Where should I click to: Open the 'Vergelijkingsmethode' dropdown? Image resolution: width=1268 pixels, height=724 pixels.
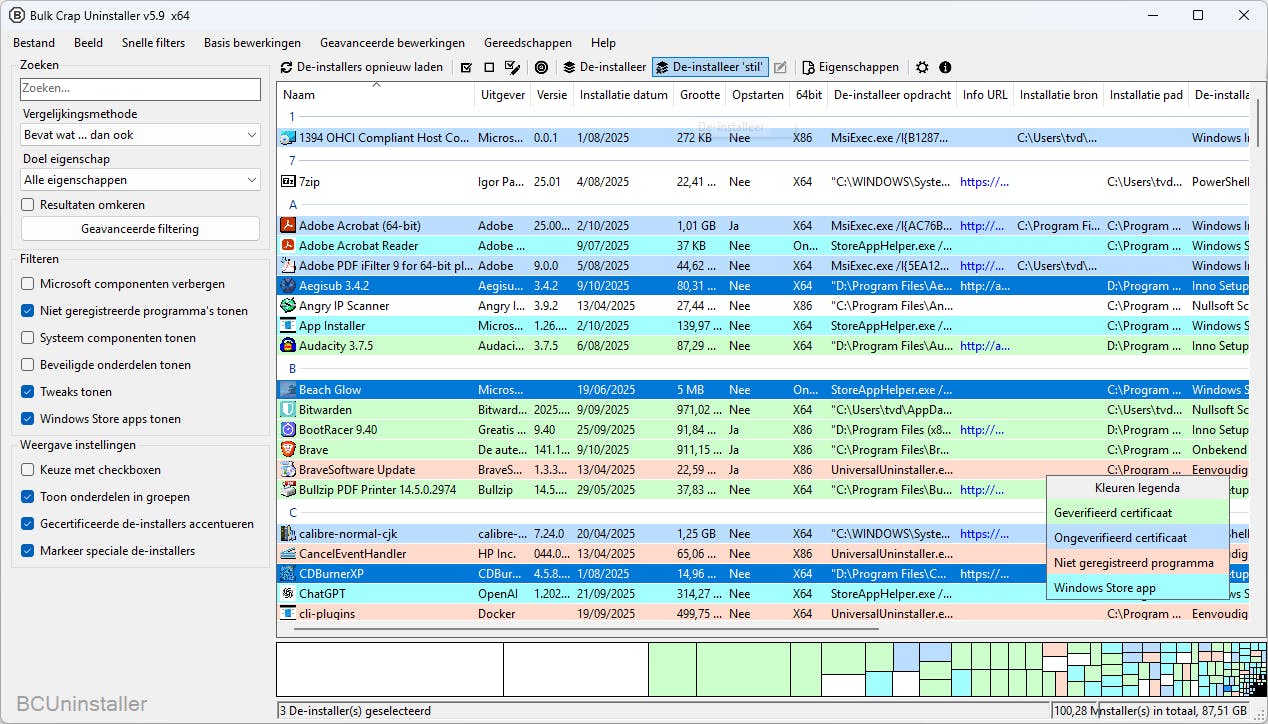(140, 135)
